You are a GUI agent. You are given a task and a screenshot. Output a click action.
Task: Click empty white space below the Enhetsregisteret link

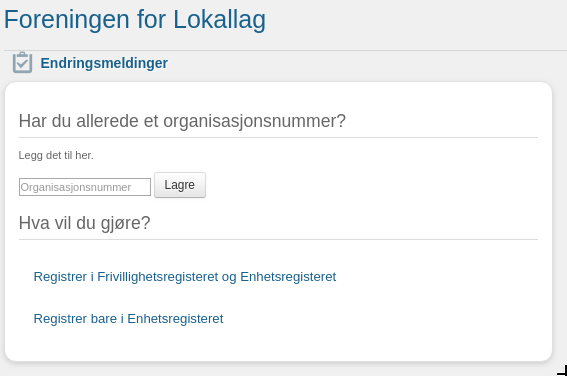pyautogui.click(x=278, y=343)
